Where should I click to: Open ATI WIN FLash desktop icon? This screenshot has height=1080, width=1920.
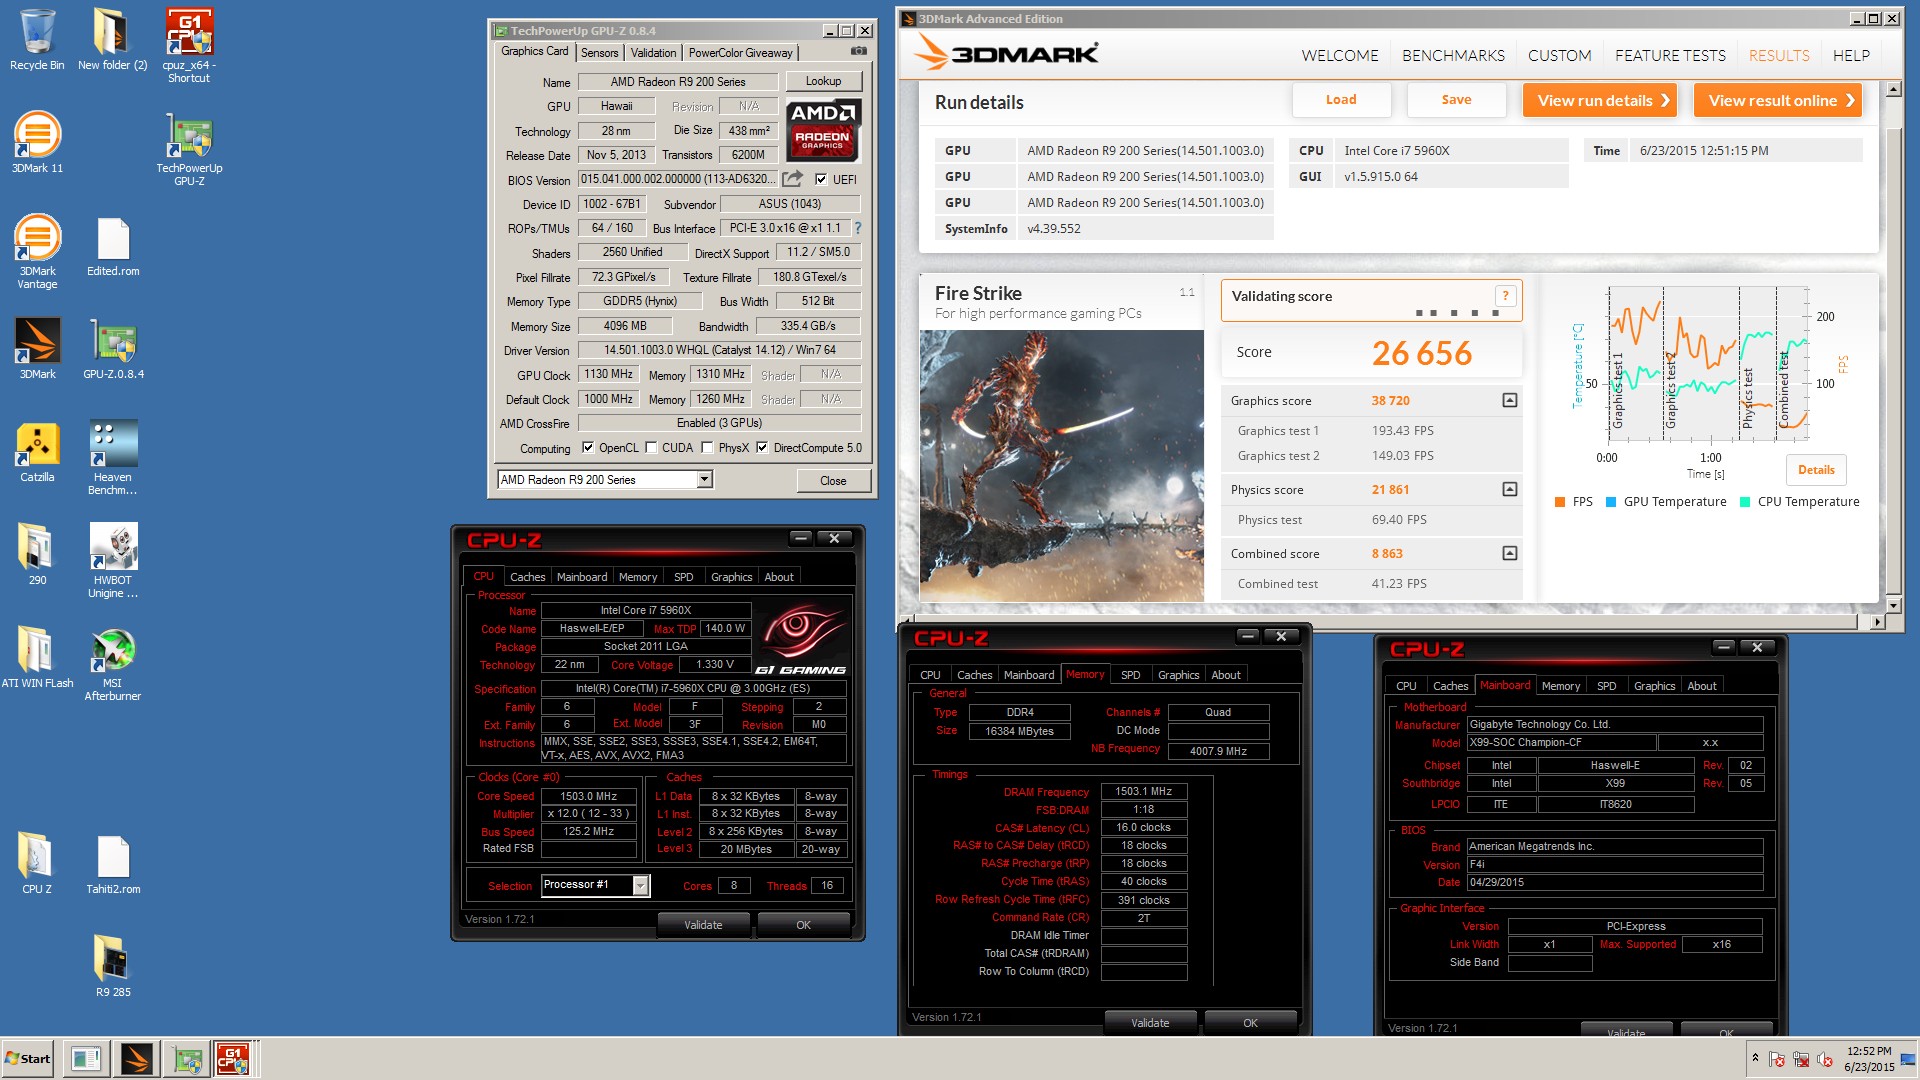click(x=37, y=658)
